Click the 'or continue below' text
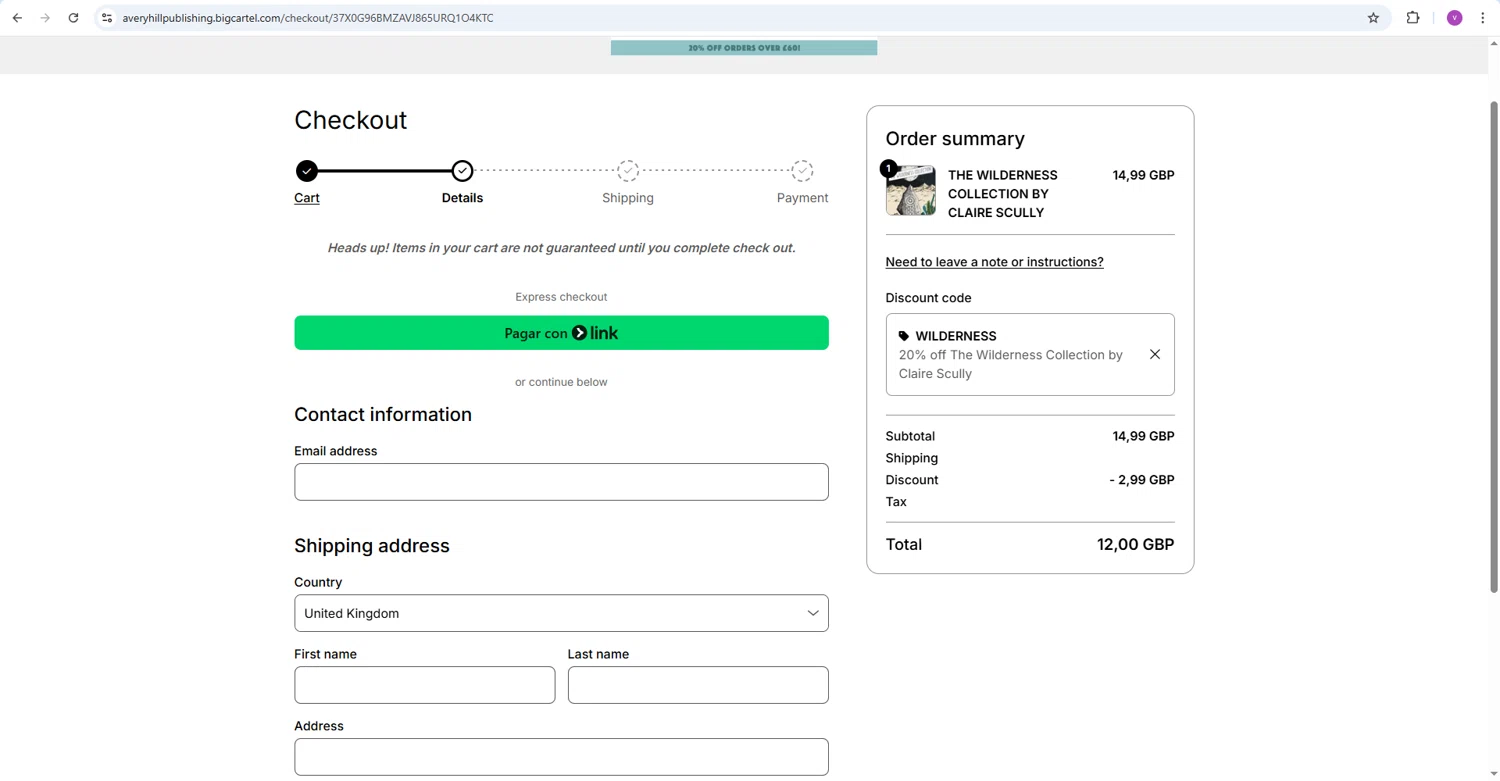Viewport: 1500px width, 781px height. [x=561, y=382]
